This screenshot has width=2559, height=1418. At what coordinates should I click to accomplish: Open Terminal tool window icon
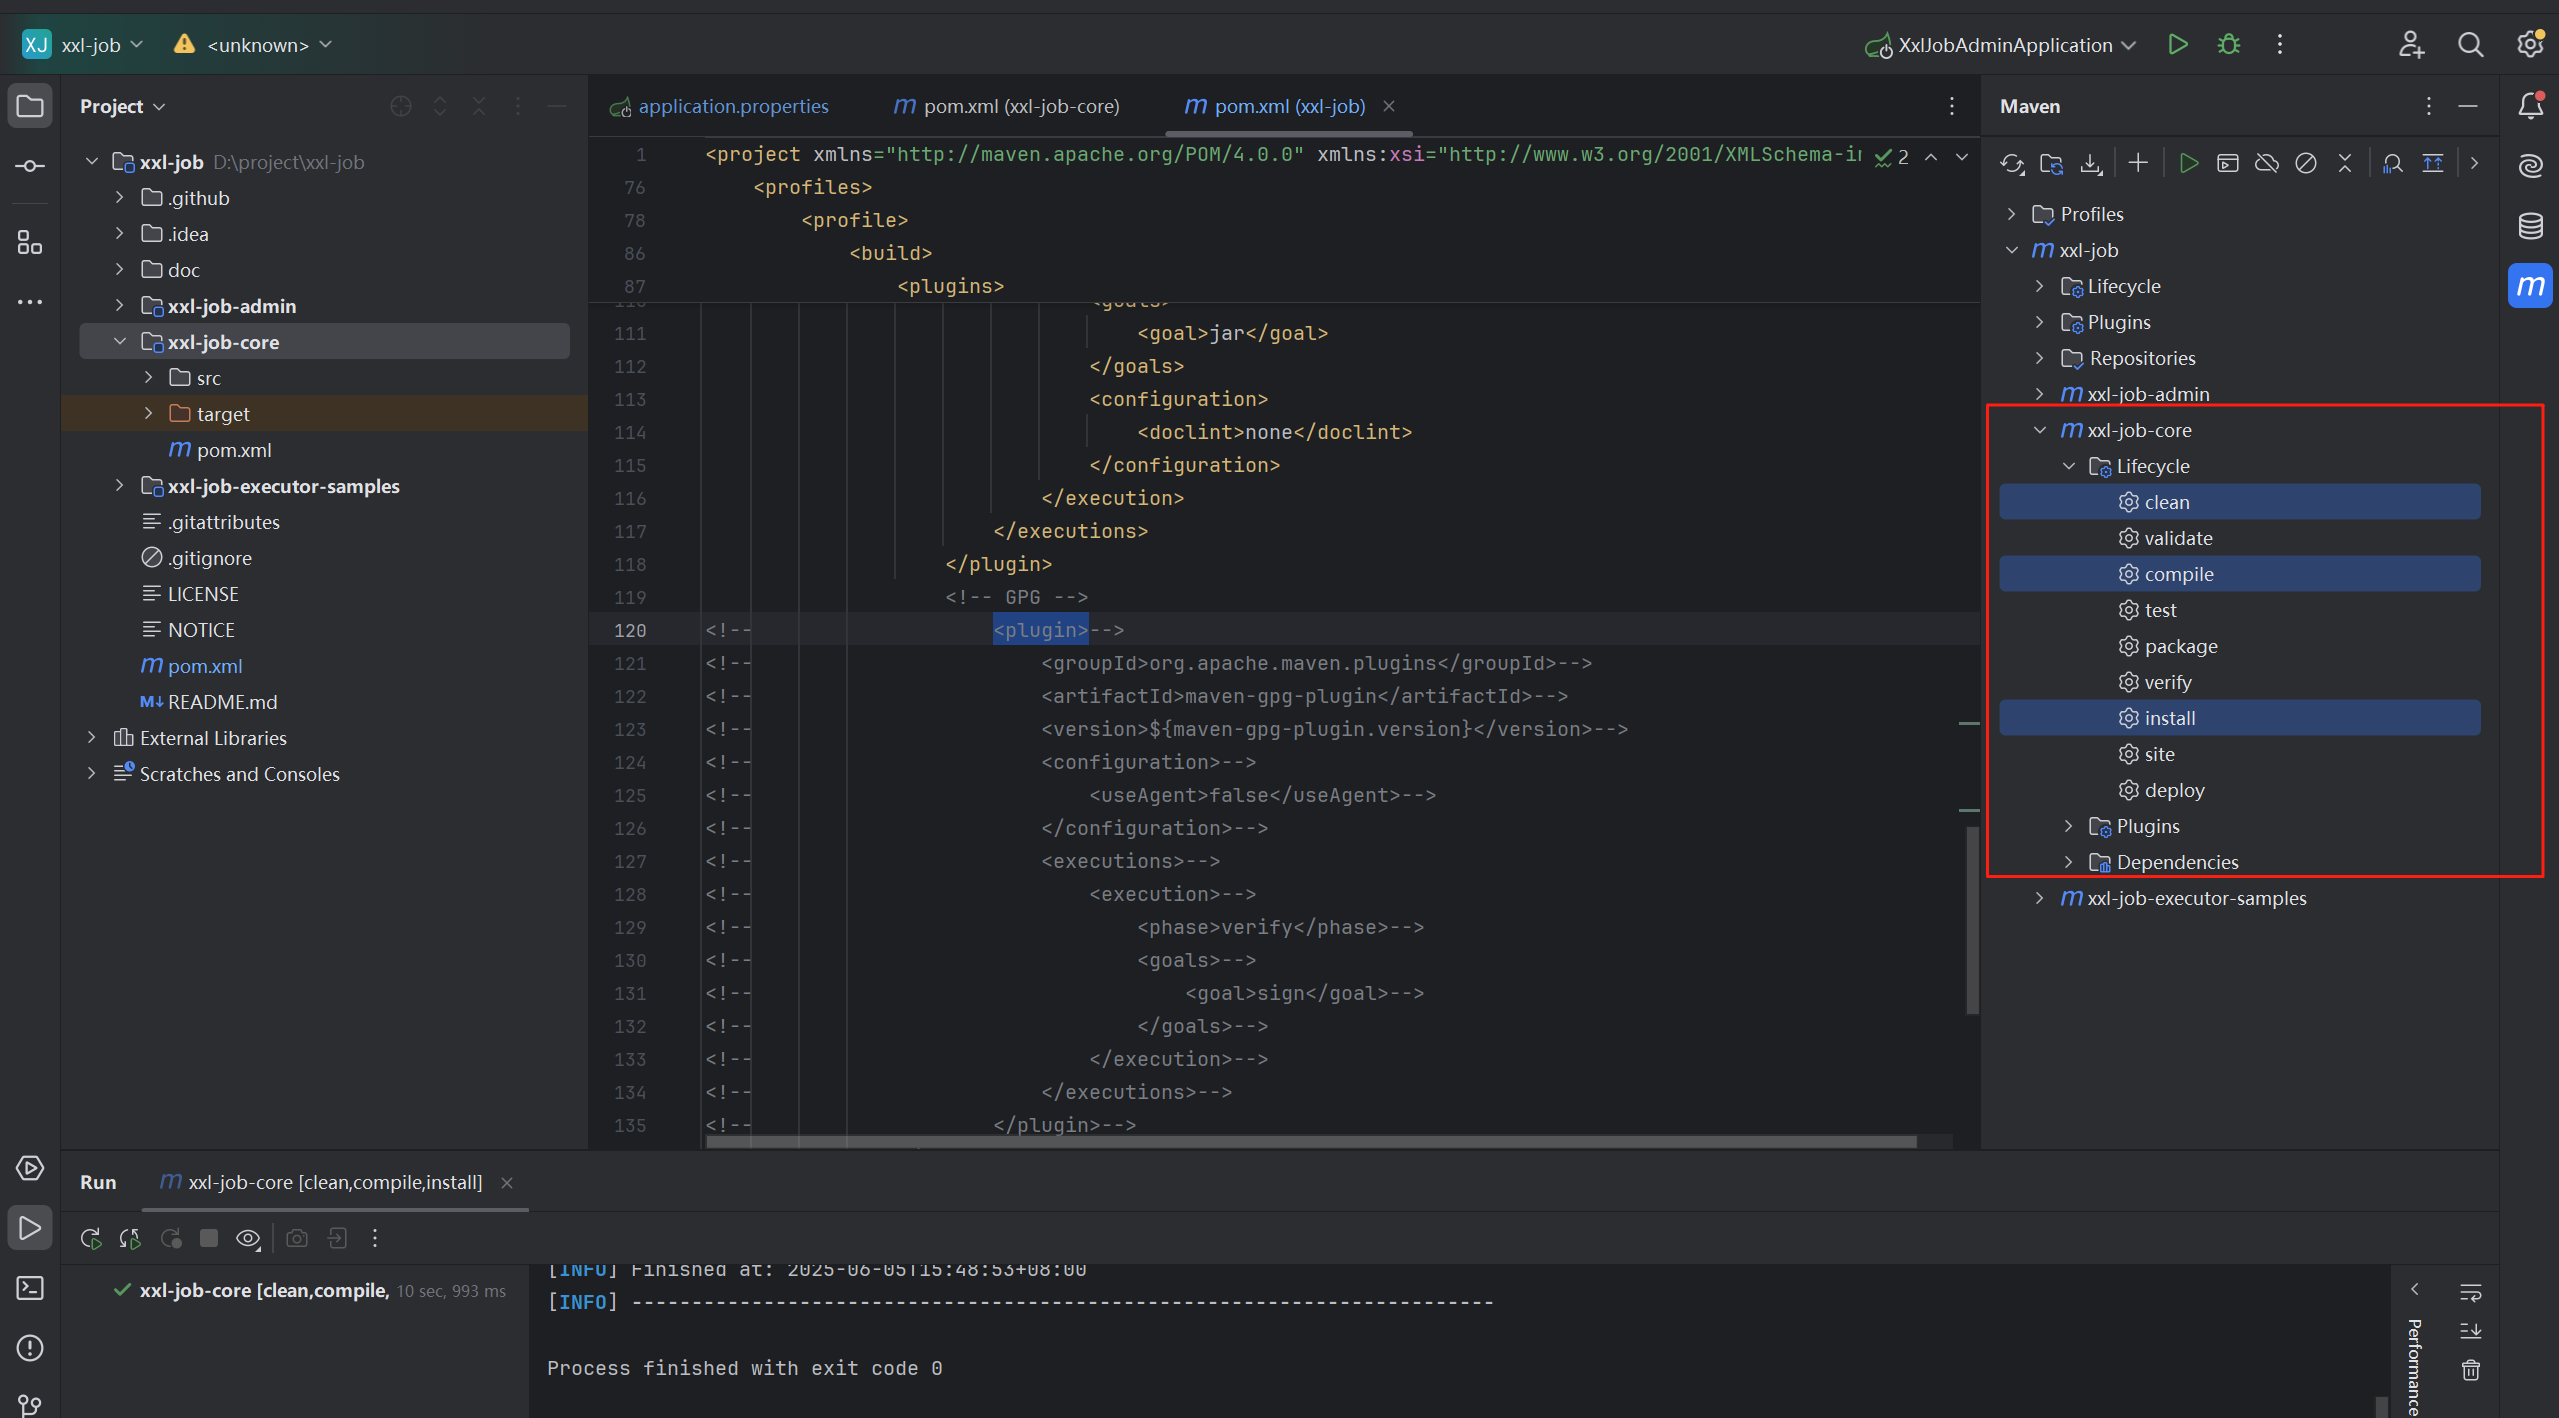(30, 1288)
